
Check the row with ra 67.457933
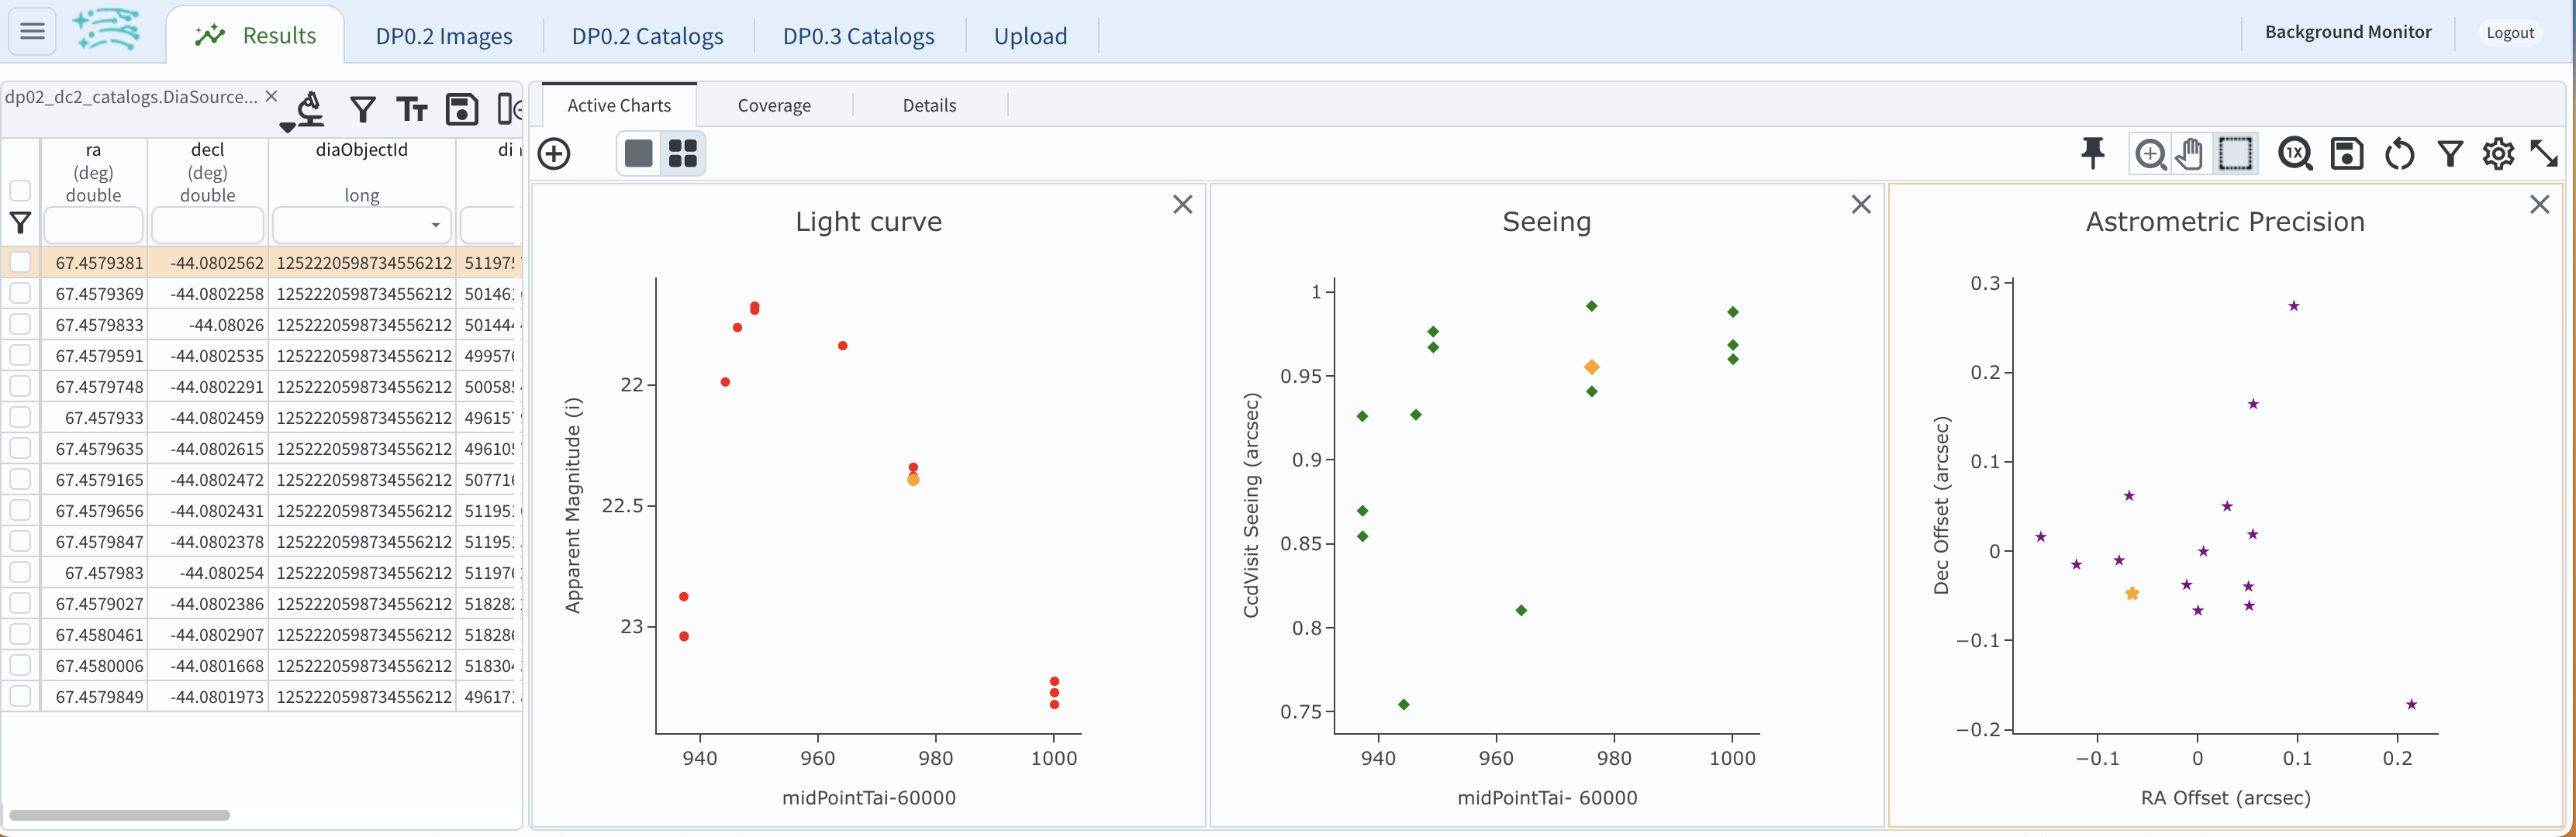pyautogui.click(x=20, y=418)
